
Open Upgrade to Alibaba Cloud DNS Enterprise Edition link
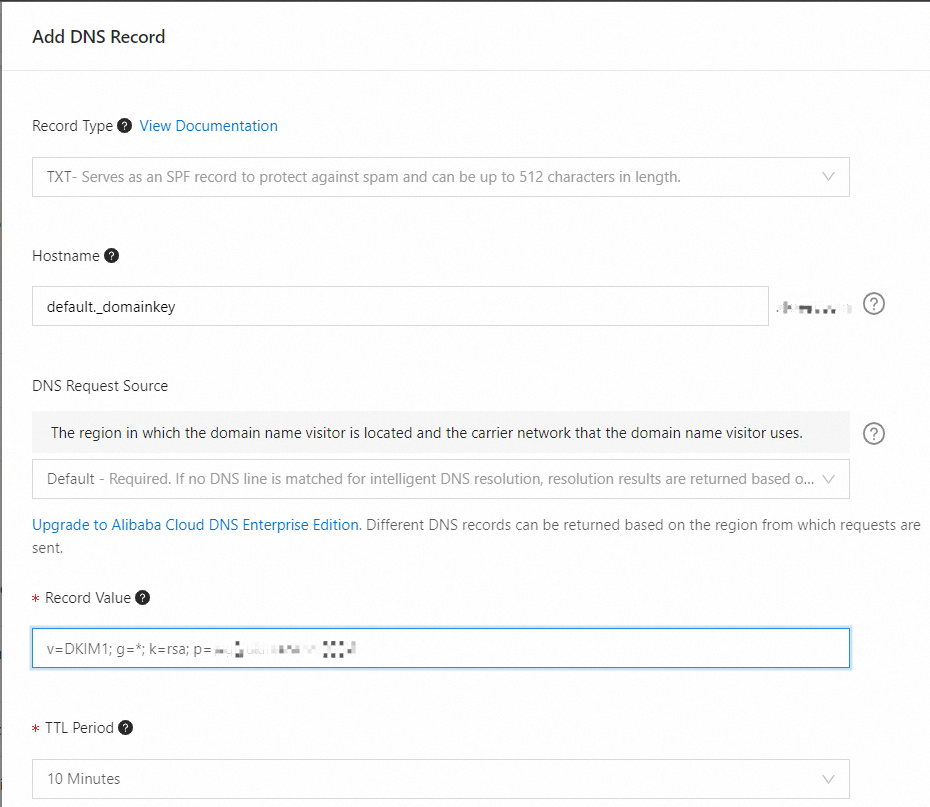coord(195,525)
